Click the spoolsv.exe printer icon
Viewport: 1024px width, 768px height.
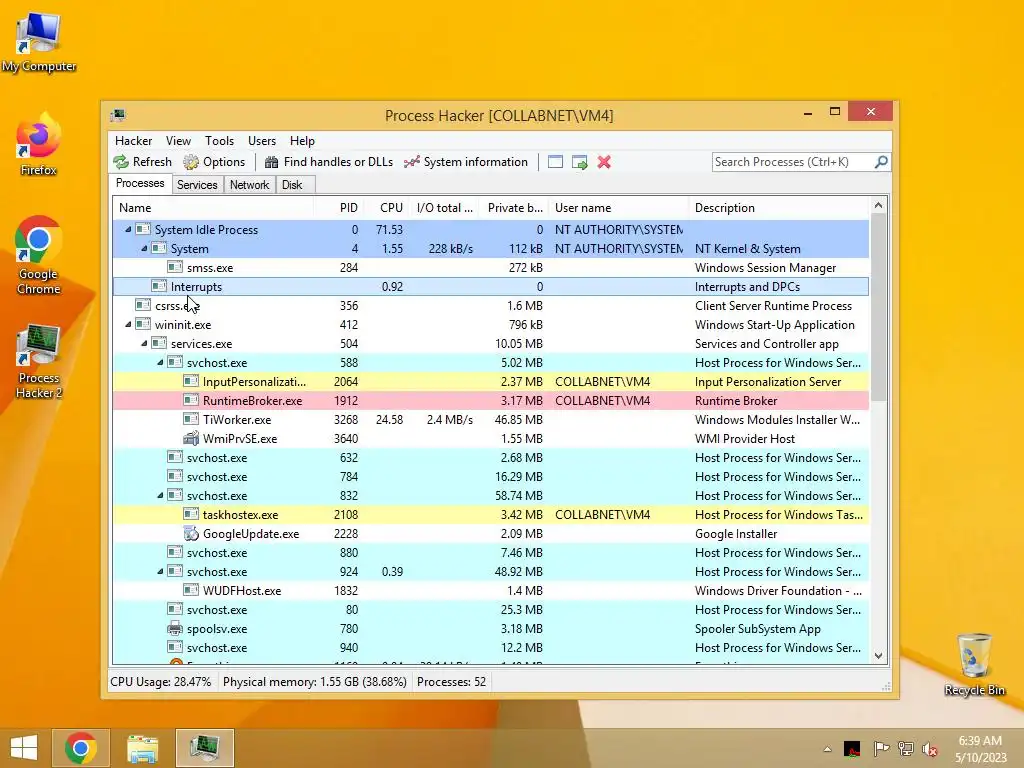(174, 628)
